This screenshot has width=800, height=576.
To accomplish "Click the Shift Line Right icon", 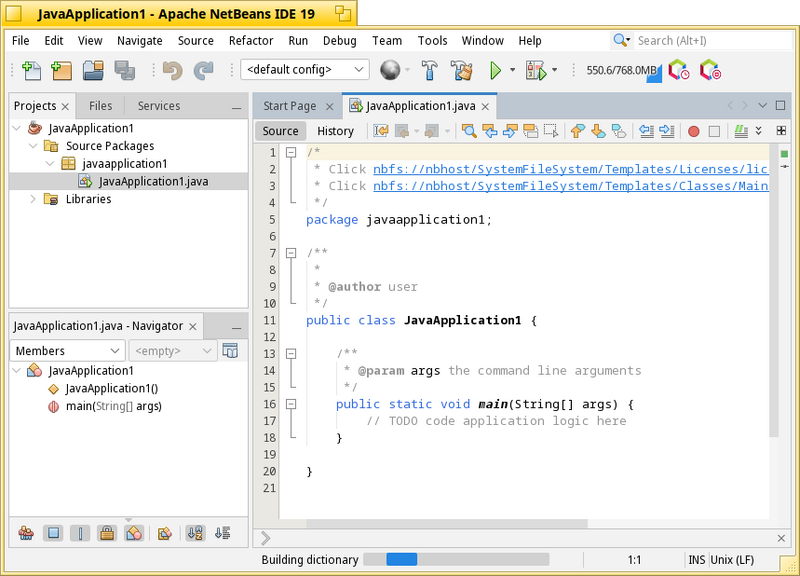I will tap(667, 131).
